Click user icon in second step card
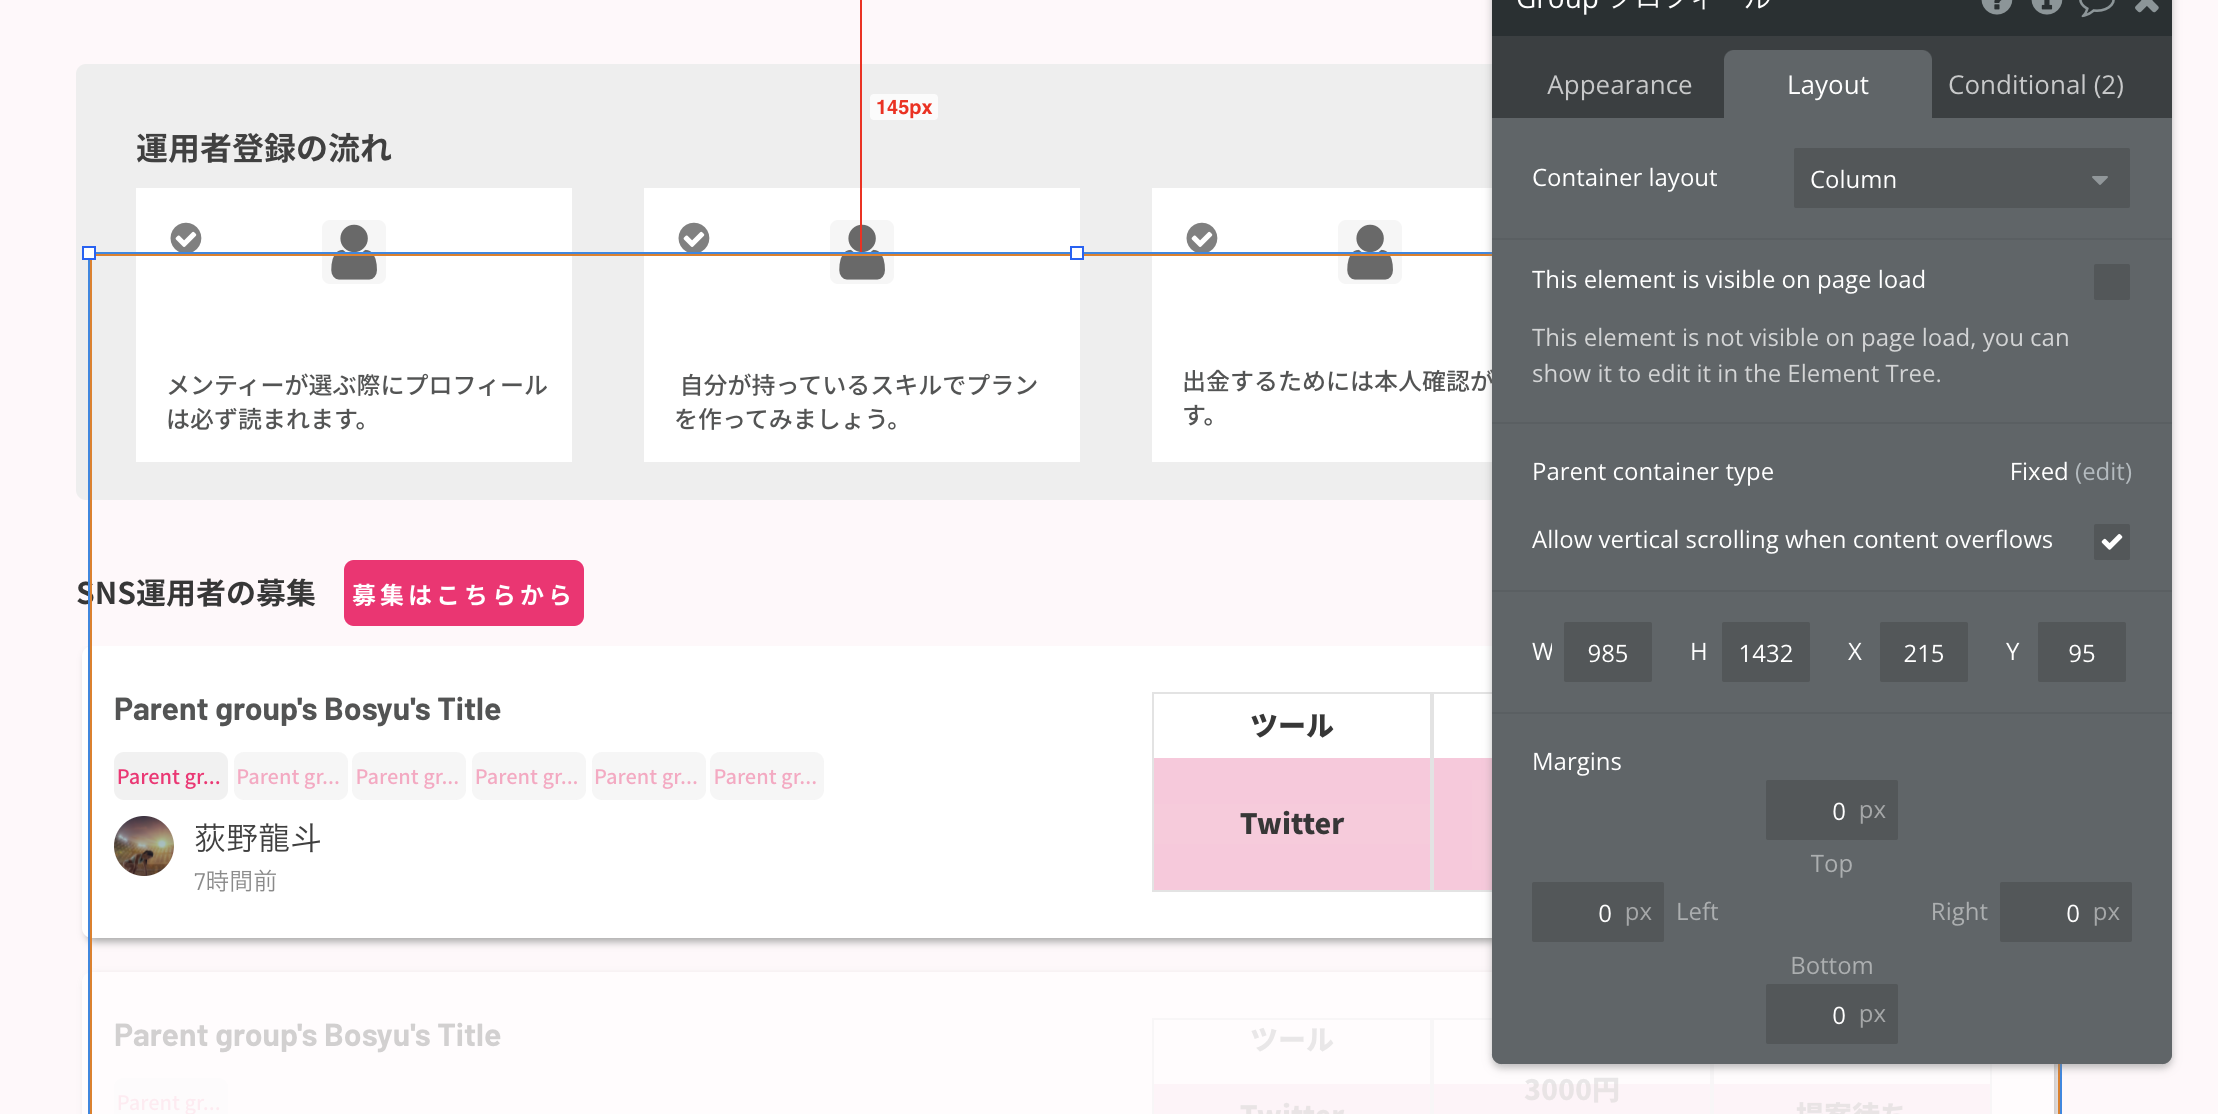Image resolution: width=2218 pixels, height=1114 pixels. (x=861, y=252)
